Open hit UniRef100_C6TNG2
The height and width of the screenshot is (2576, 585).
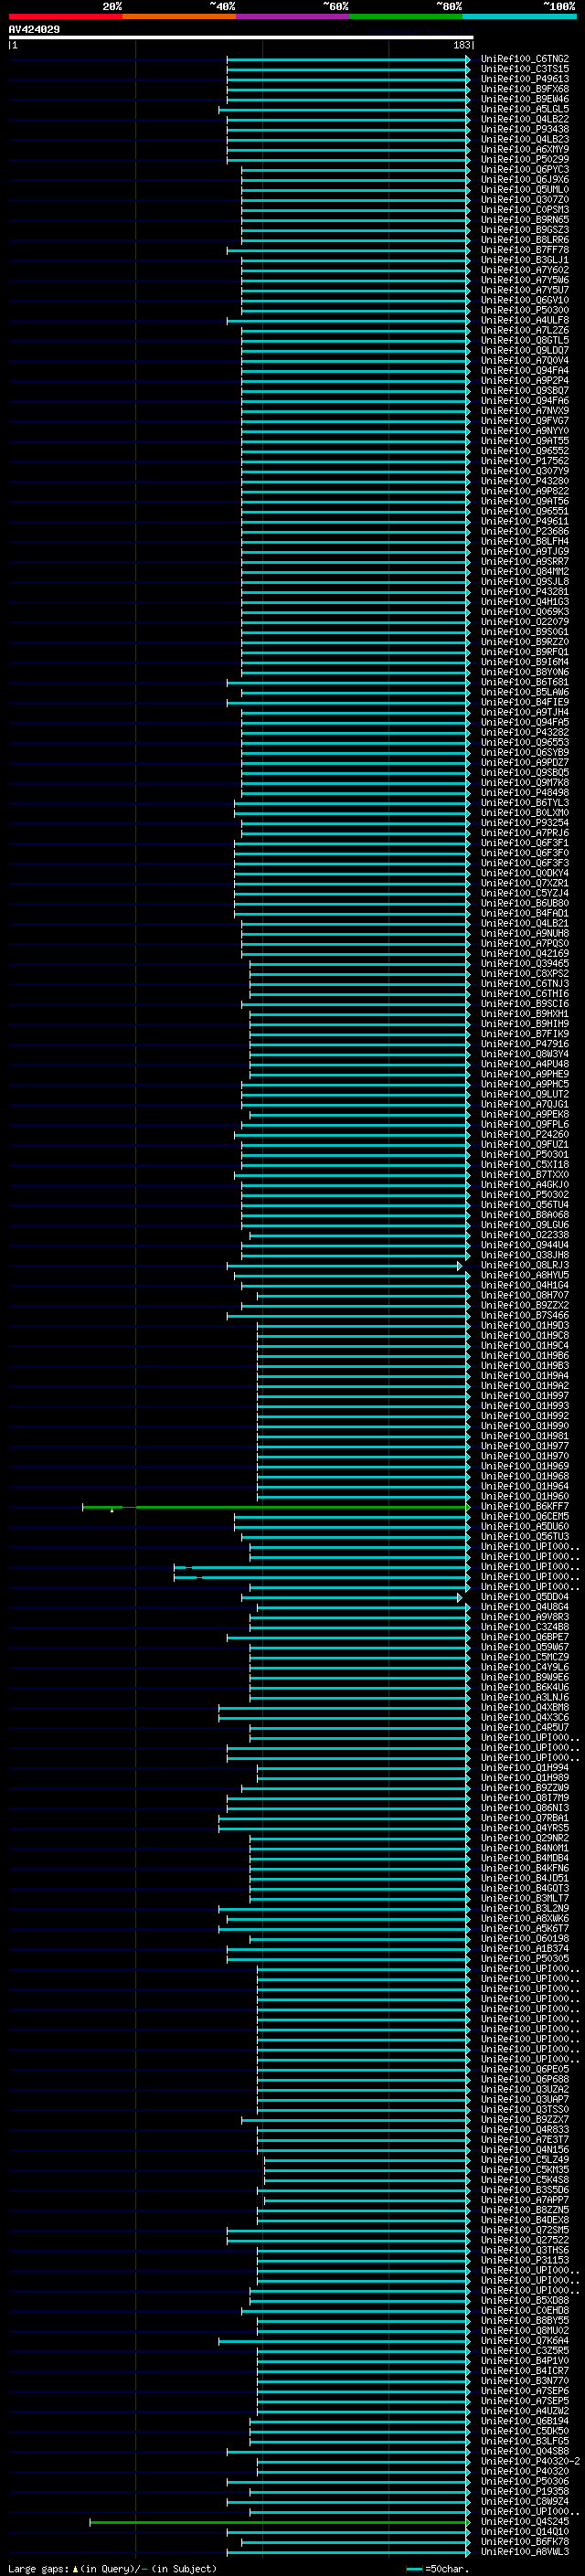point(525,59)
